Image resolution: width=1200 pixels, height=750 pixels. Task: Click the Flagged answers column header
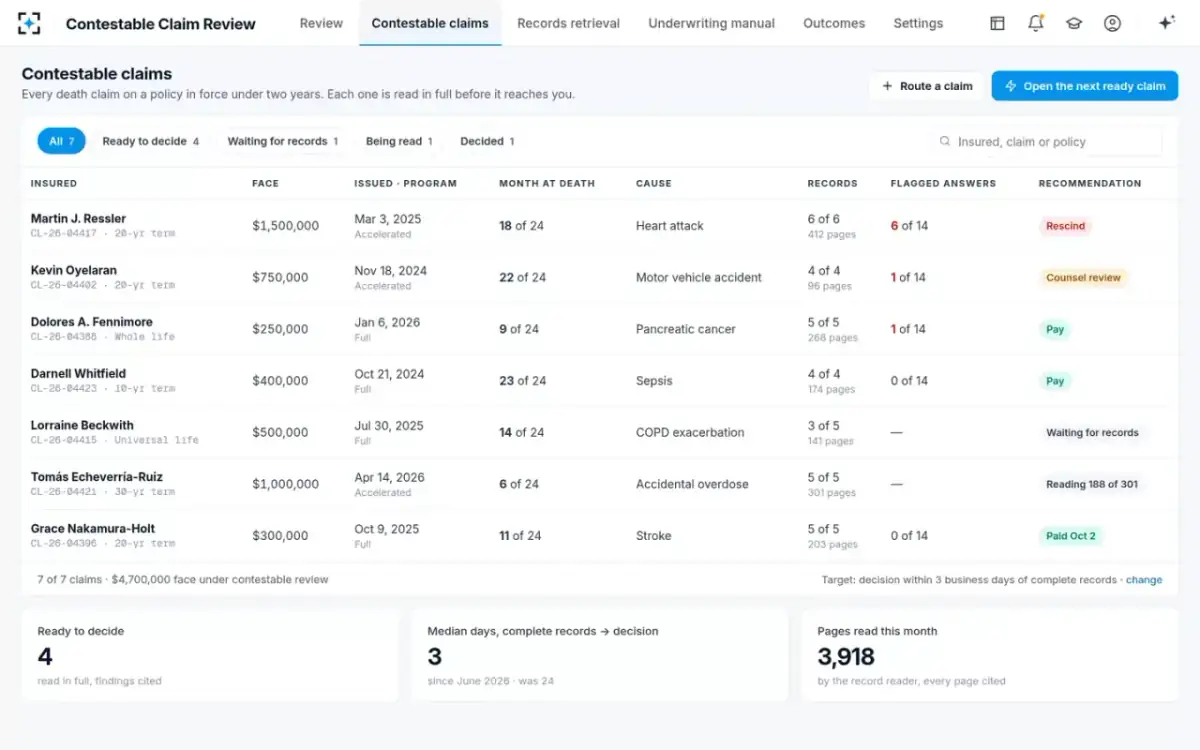click(943, 184)
